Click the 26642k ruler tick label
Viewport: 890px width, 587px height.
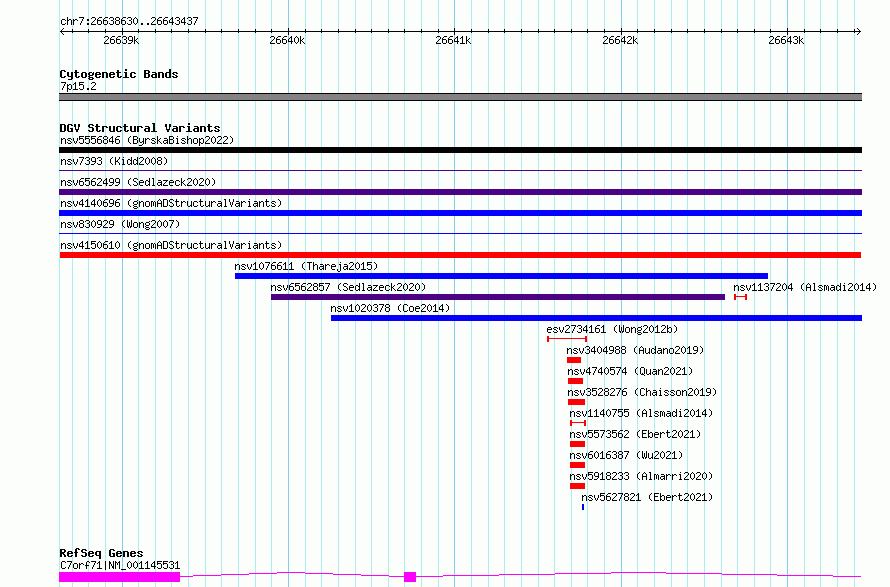[x=620, y=40]
